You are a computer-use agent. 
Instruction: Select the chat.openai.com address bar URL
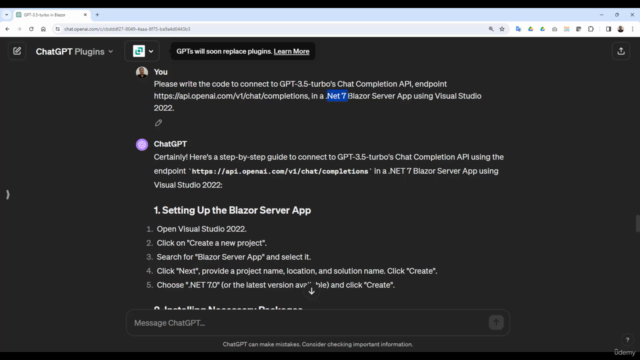click(x=127, y=29)
